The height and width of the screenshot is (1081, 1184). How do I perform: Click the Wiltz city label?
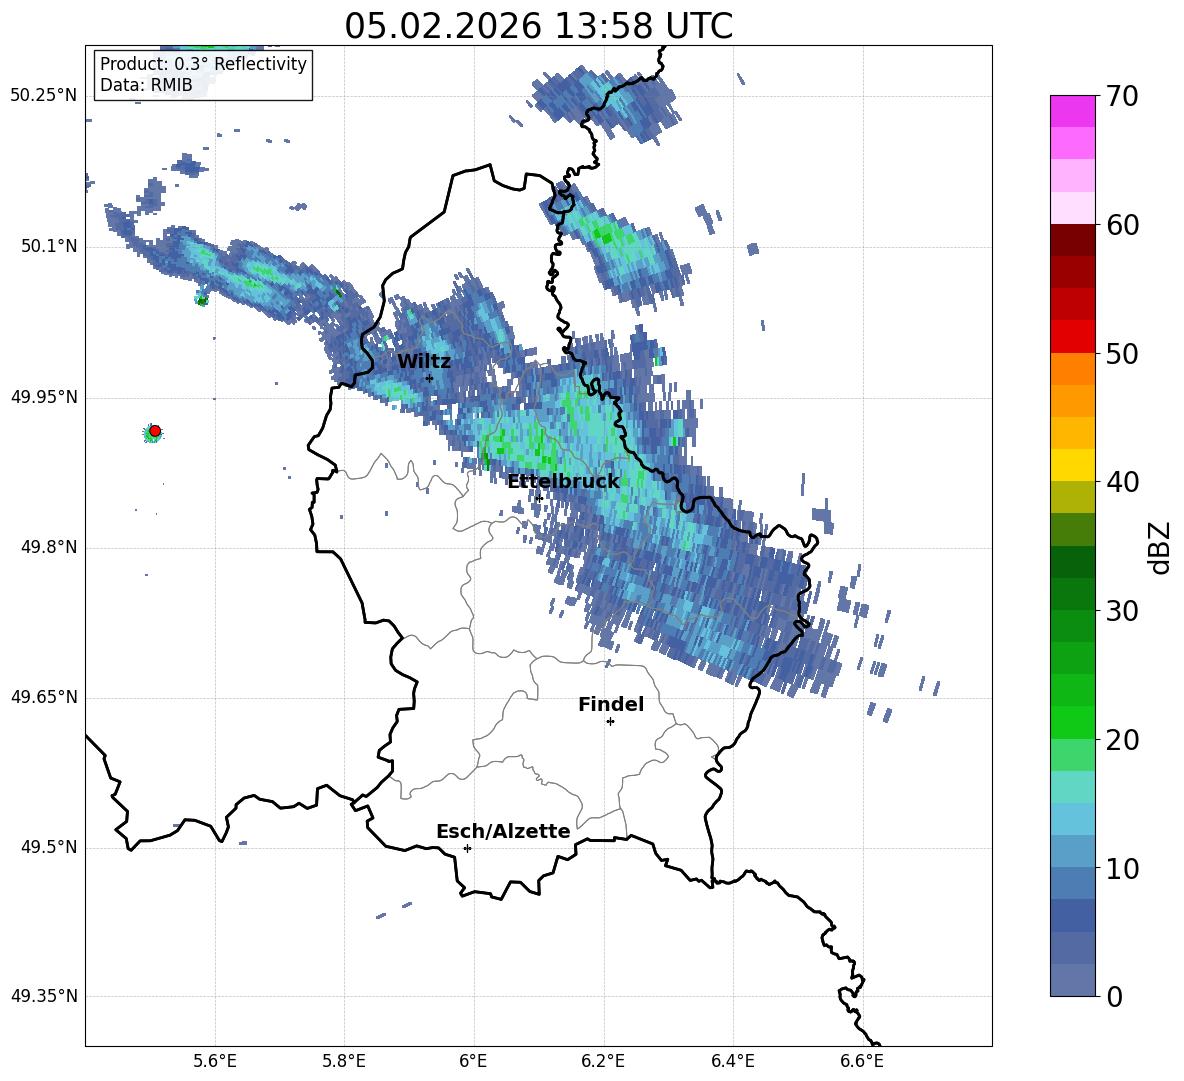pos(424,362)
